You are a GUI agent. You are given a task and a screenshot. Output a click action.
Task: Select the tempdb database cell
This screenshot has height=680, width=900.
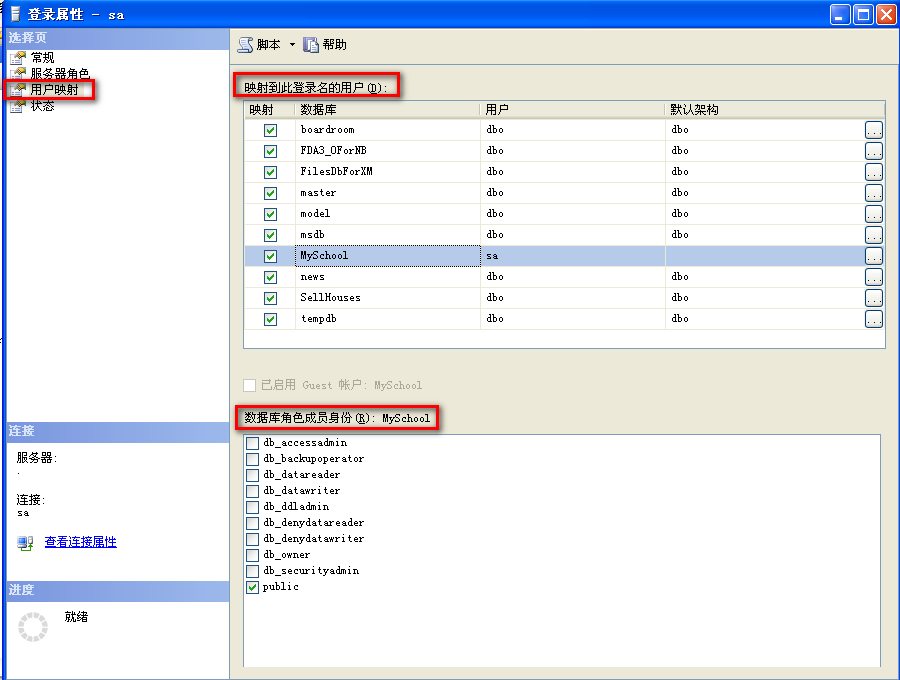tap(388, 318)
